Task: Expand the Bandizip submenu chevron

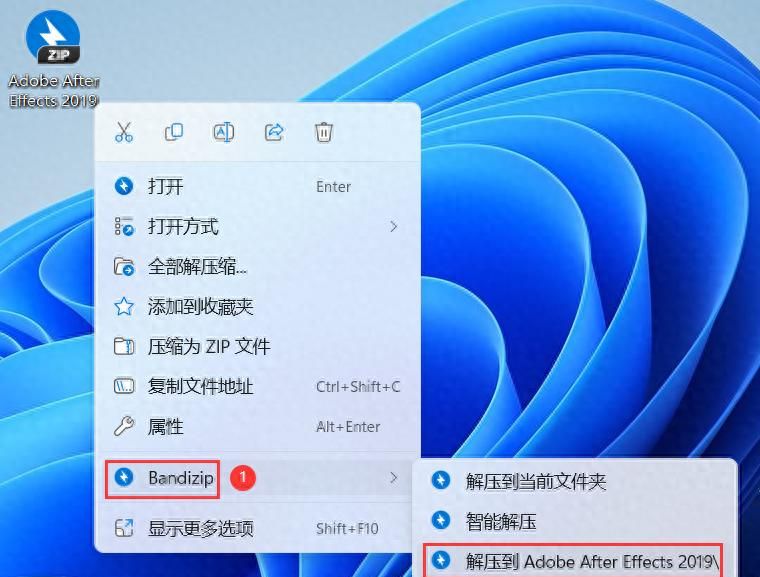Action: coord(394,478)
